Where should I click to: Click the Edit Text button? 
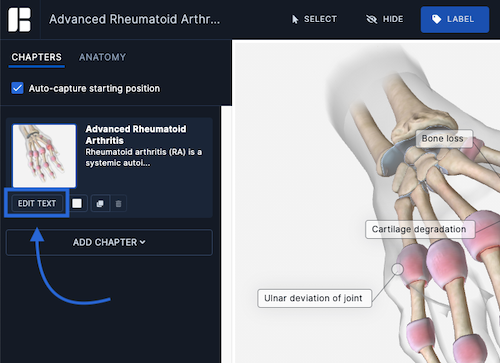(37, 203)
